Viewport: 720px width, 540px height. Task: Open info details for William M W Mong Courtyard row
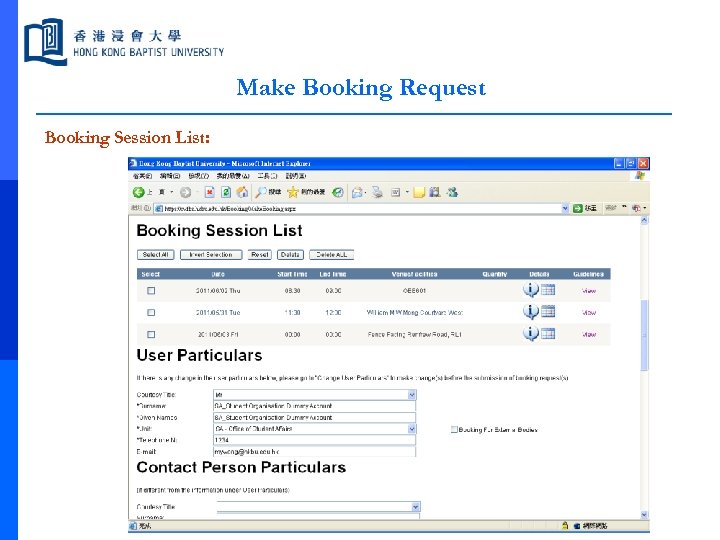pyautogui.click(x=530, y=311)
